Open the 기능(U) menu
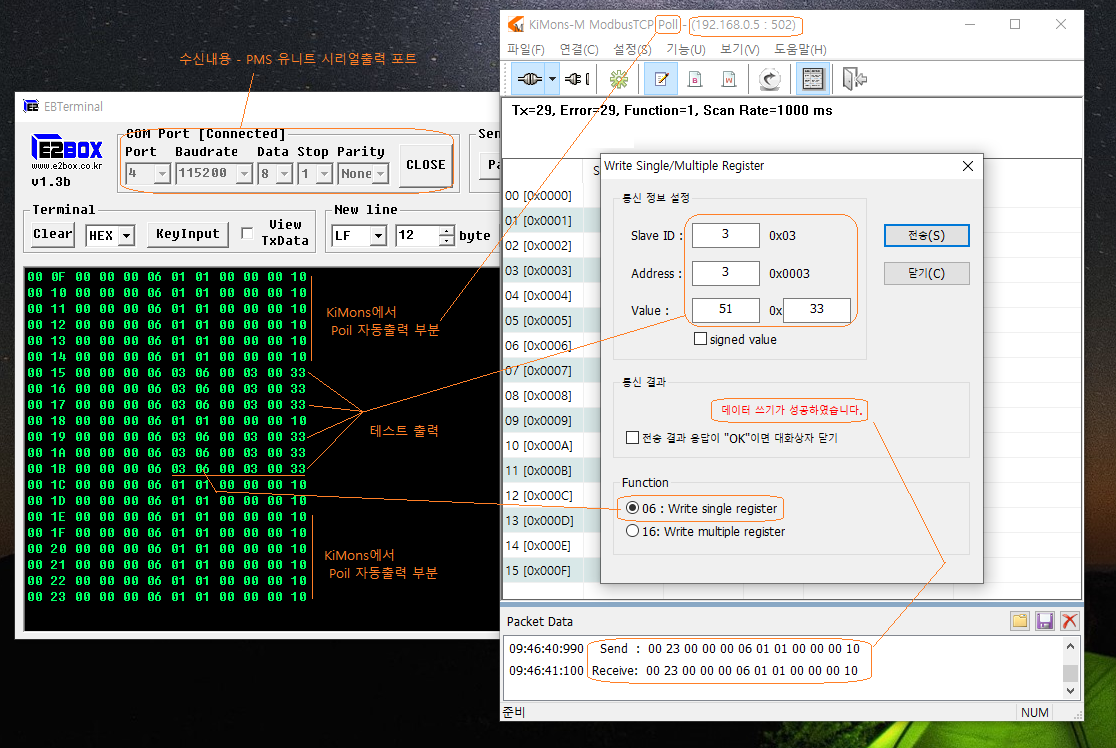 pos(685,49)
